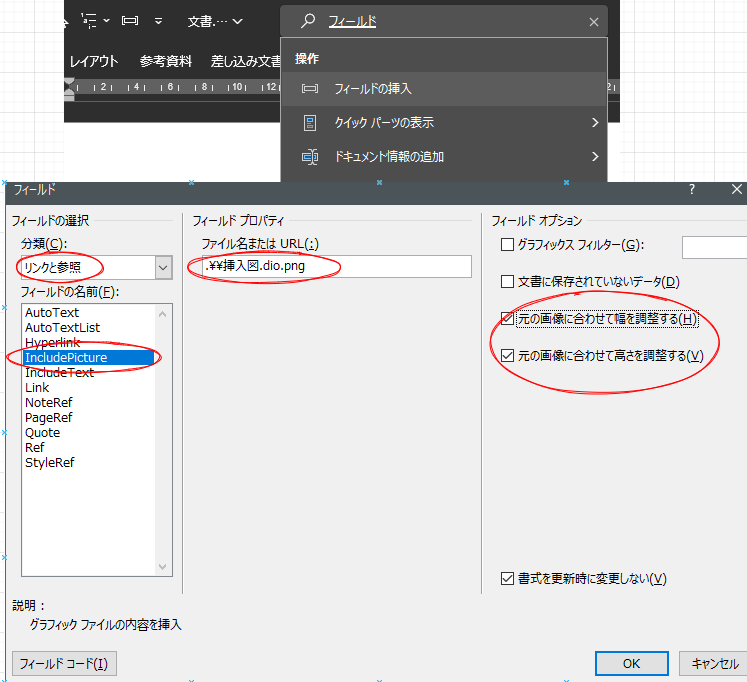Click the field list scroll down arrow
The width and height of the screenshot is (747, 682).
pyautogui.click(x=162, y=566)
